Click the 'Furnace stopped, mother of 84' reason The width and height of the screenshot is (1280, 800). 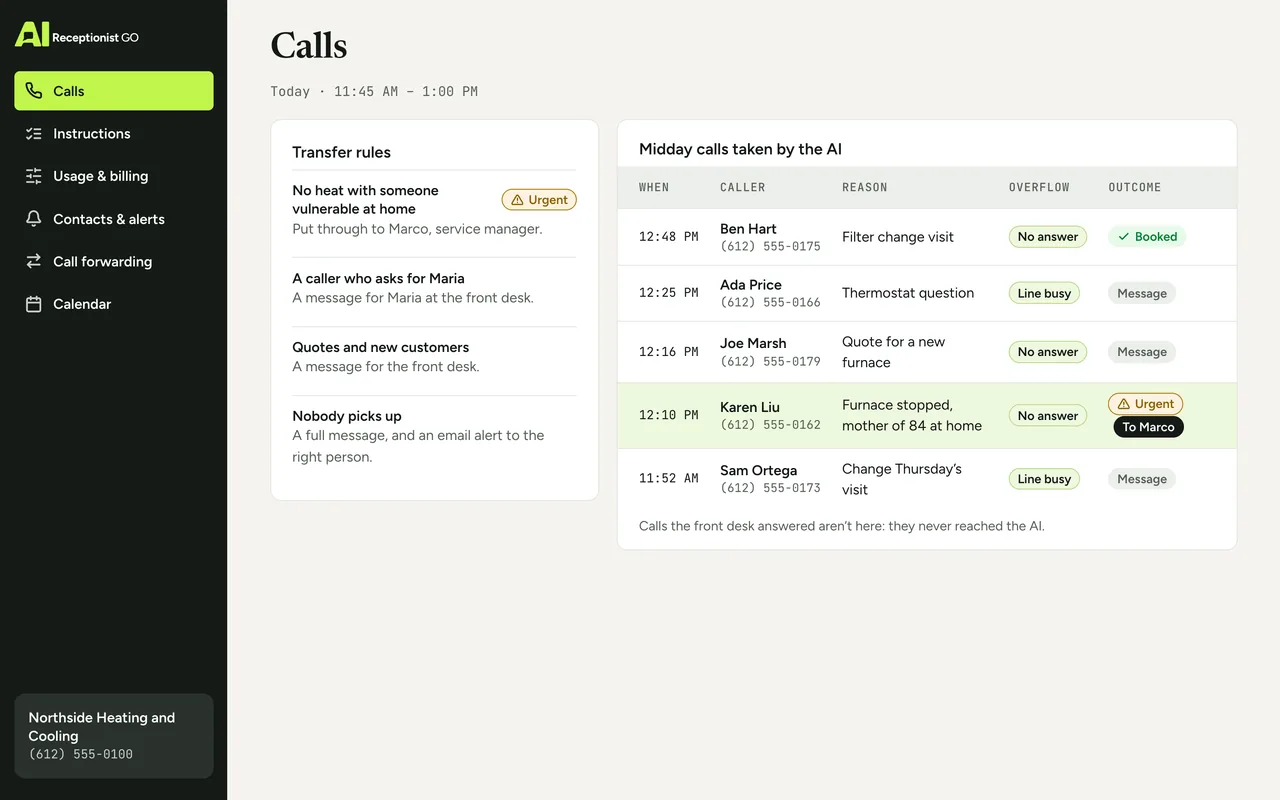(x=912, y=415)
